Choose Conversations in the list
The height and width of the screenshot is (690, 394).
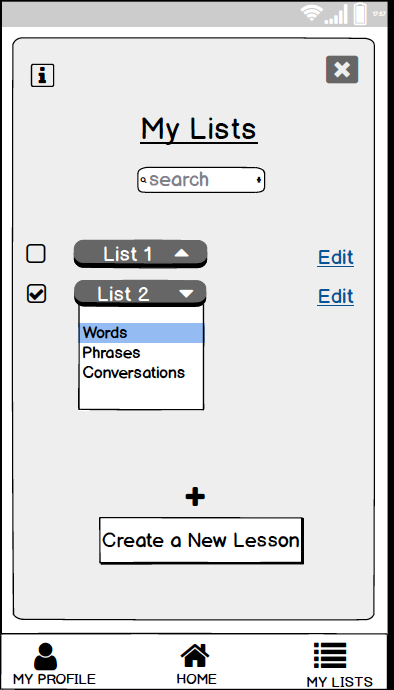(x=134, y=373)
